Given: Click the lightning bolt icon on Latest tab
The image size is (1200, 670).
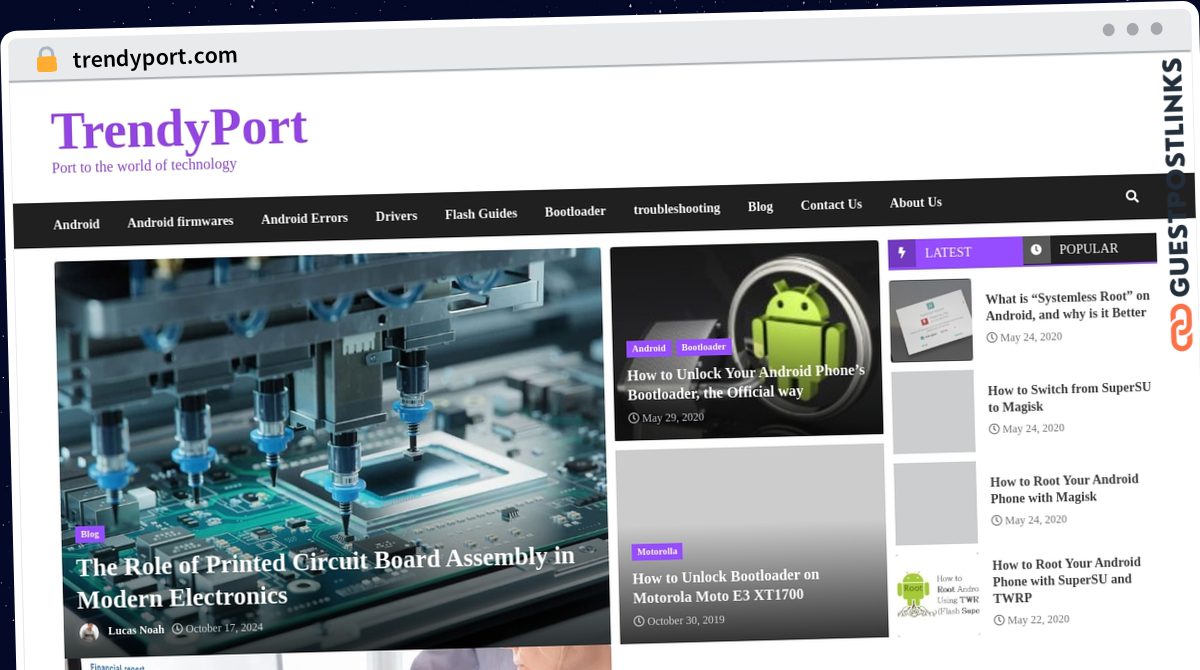Looking at the screenshot, I should tap(902, 253).
